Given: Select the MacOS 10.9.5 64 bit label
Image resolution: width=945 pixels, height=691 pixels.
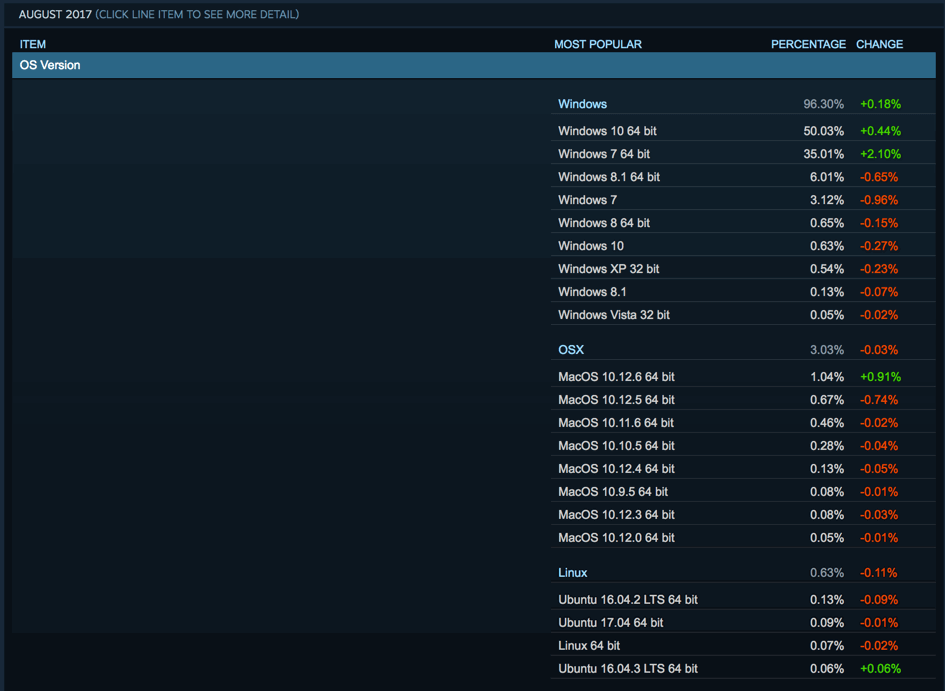Looking at the screenshot, I should 613,492.
